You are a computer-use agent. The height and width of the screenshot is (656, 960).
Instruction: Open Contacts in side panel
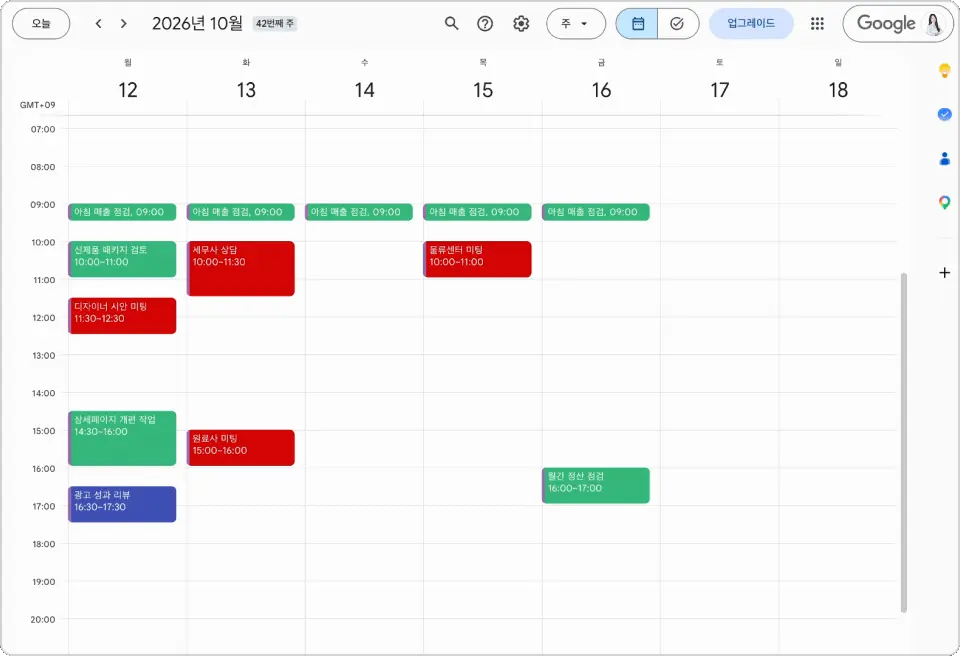(x=945, y=159)
